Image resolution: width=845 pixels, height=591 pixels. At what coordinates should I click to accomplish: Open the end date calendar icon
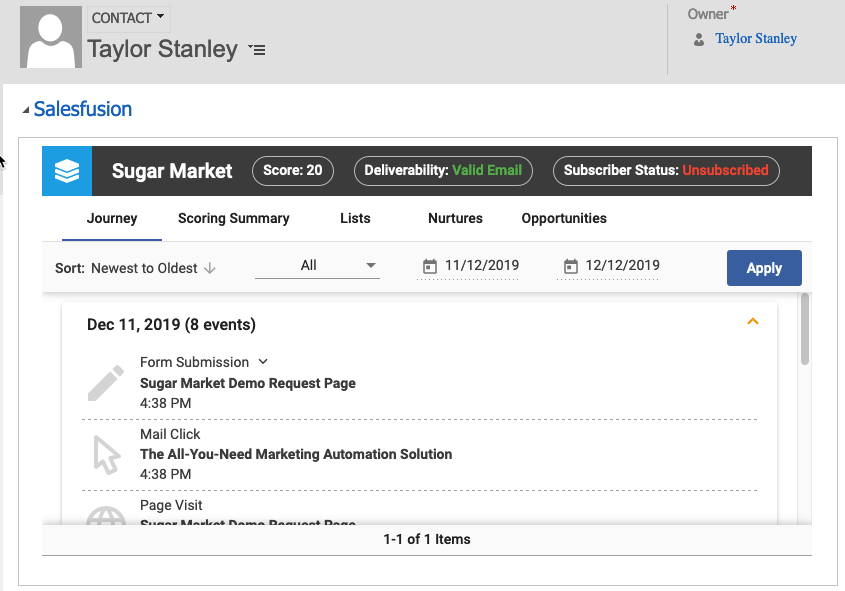pos(571,266)
